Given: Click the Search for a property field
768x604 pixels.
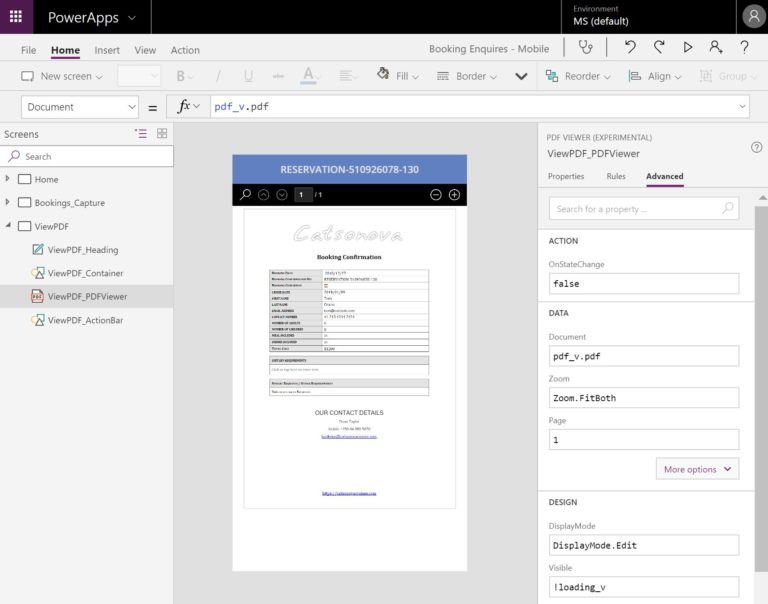Looking at the screenshot, I should point(644,209).
